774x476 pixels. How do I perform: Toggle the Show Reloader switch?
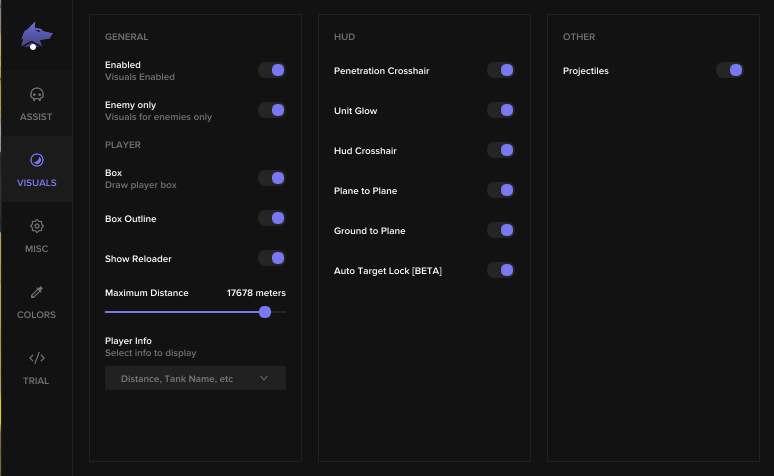click(272, 258)
